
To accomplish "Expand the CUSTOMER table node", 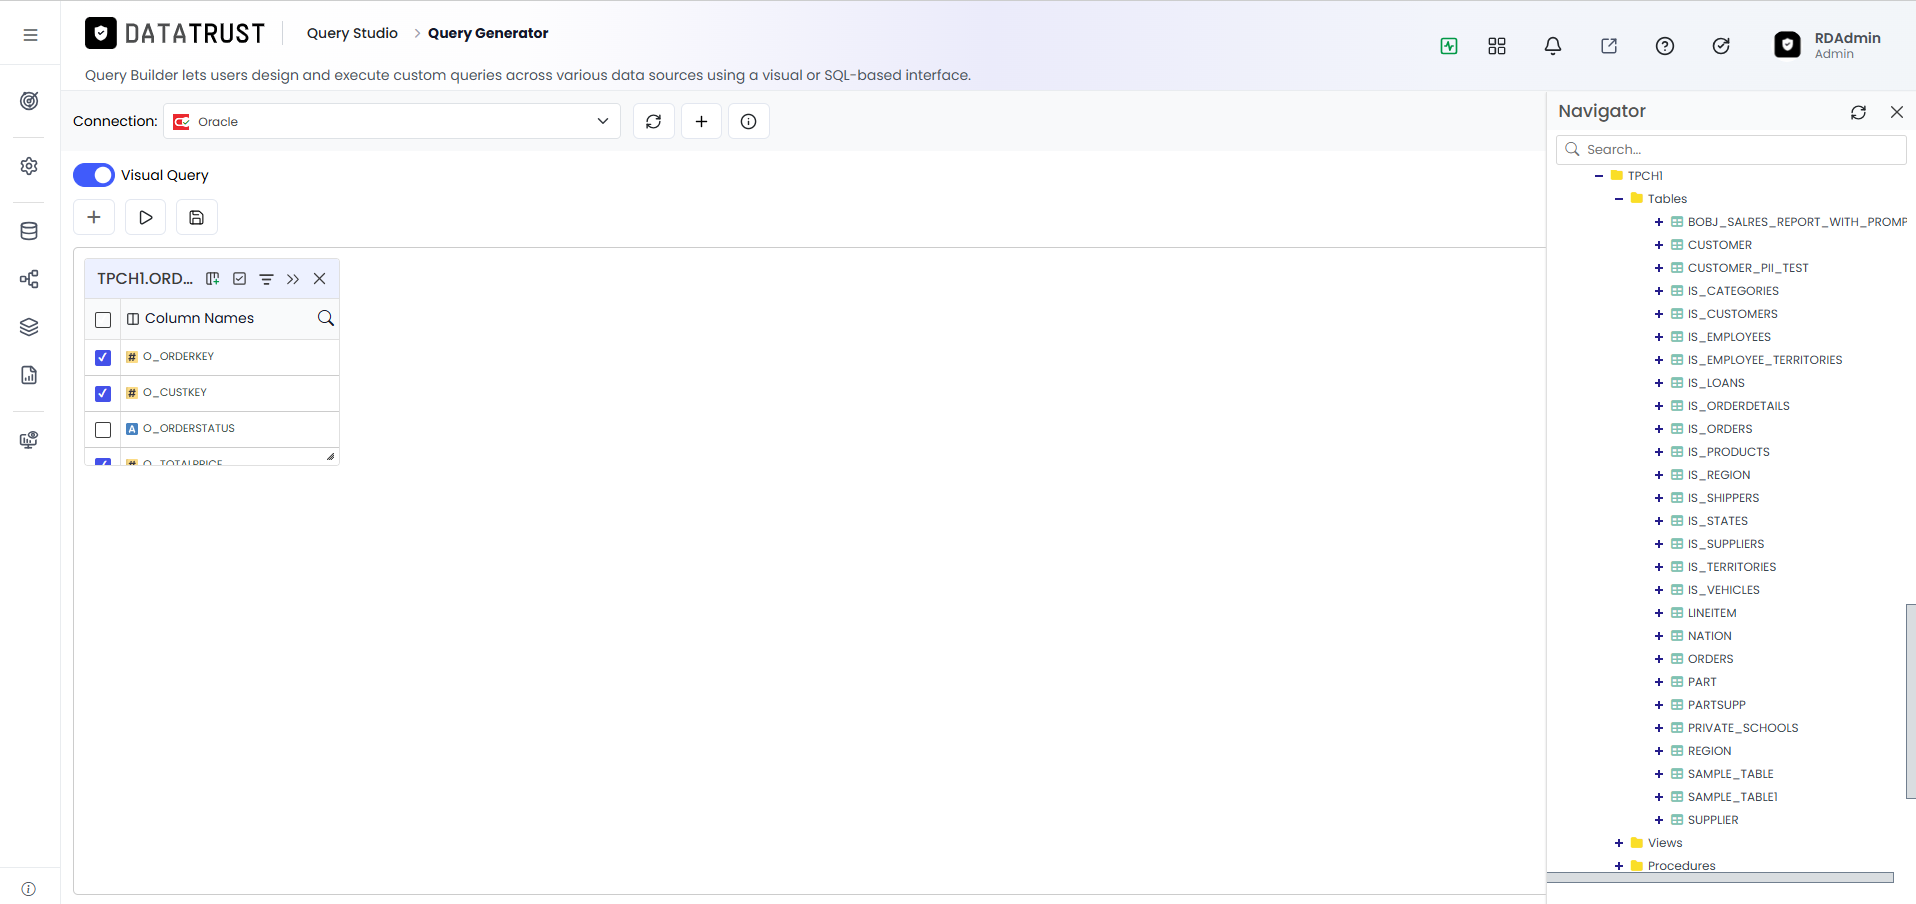I will coord(1659,245).
